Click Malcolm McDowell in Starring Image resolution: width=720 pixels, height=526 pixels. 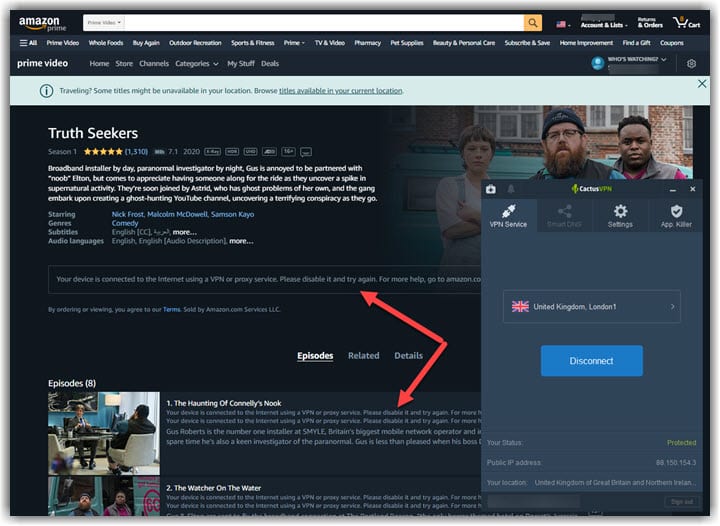[x=178, y=214]
